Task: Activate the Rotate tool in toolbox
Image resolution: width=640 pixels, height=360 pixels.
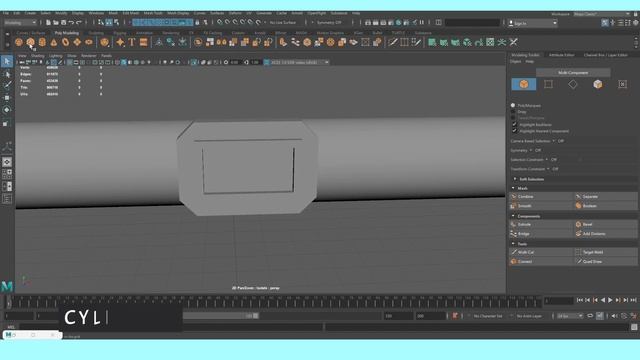Action: (7, 110)
